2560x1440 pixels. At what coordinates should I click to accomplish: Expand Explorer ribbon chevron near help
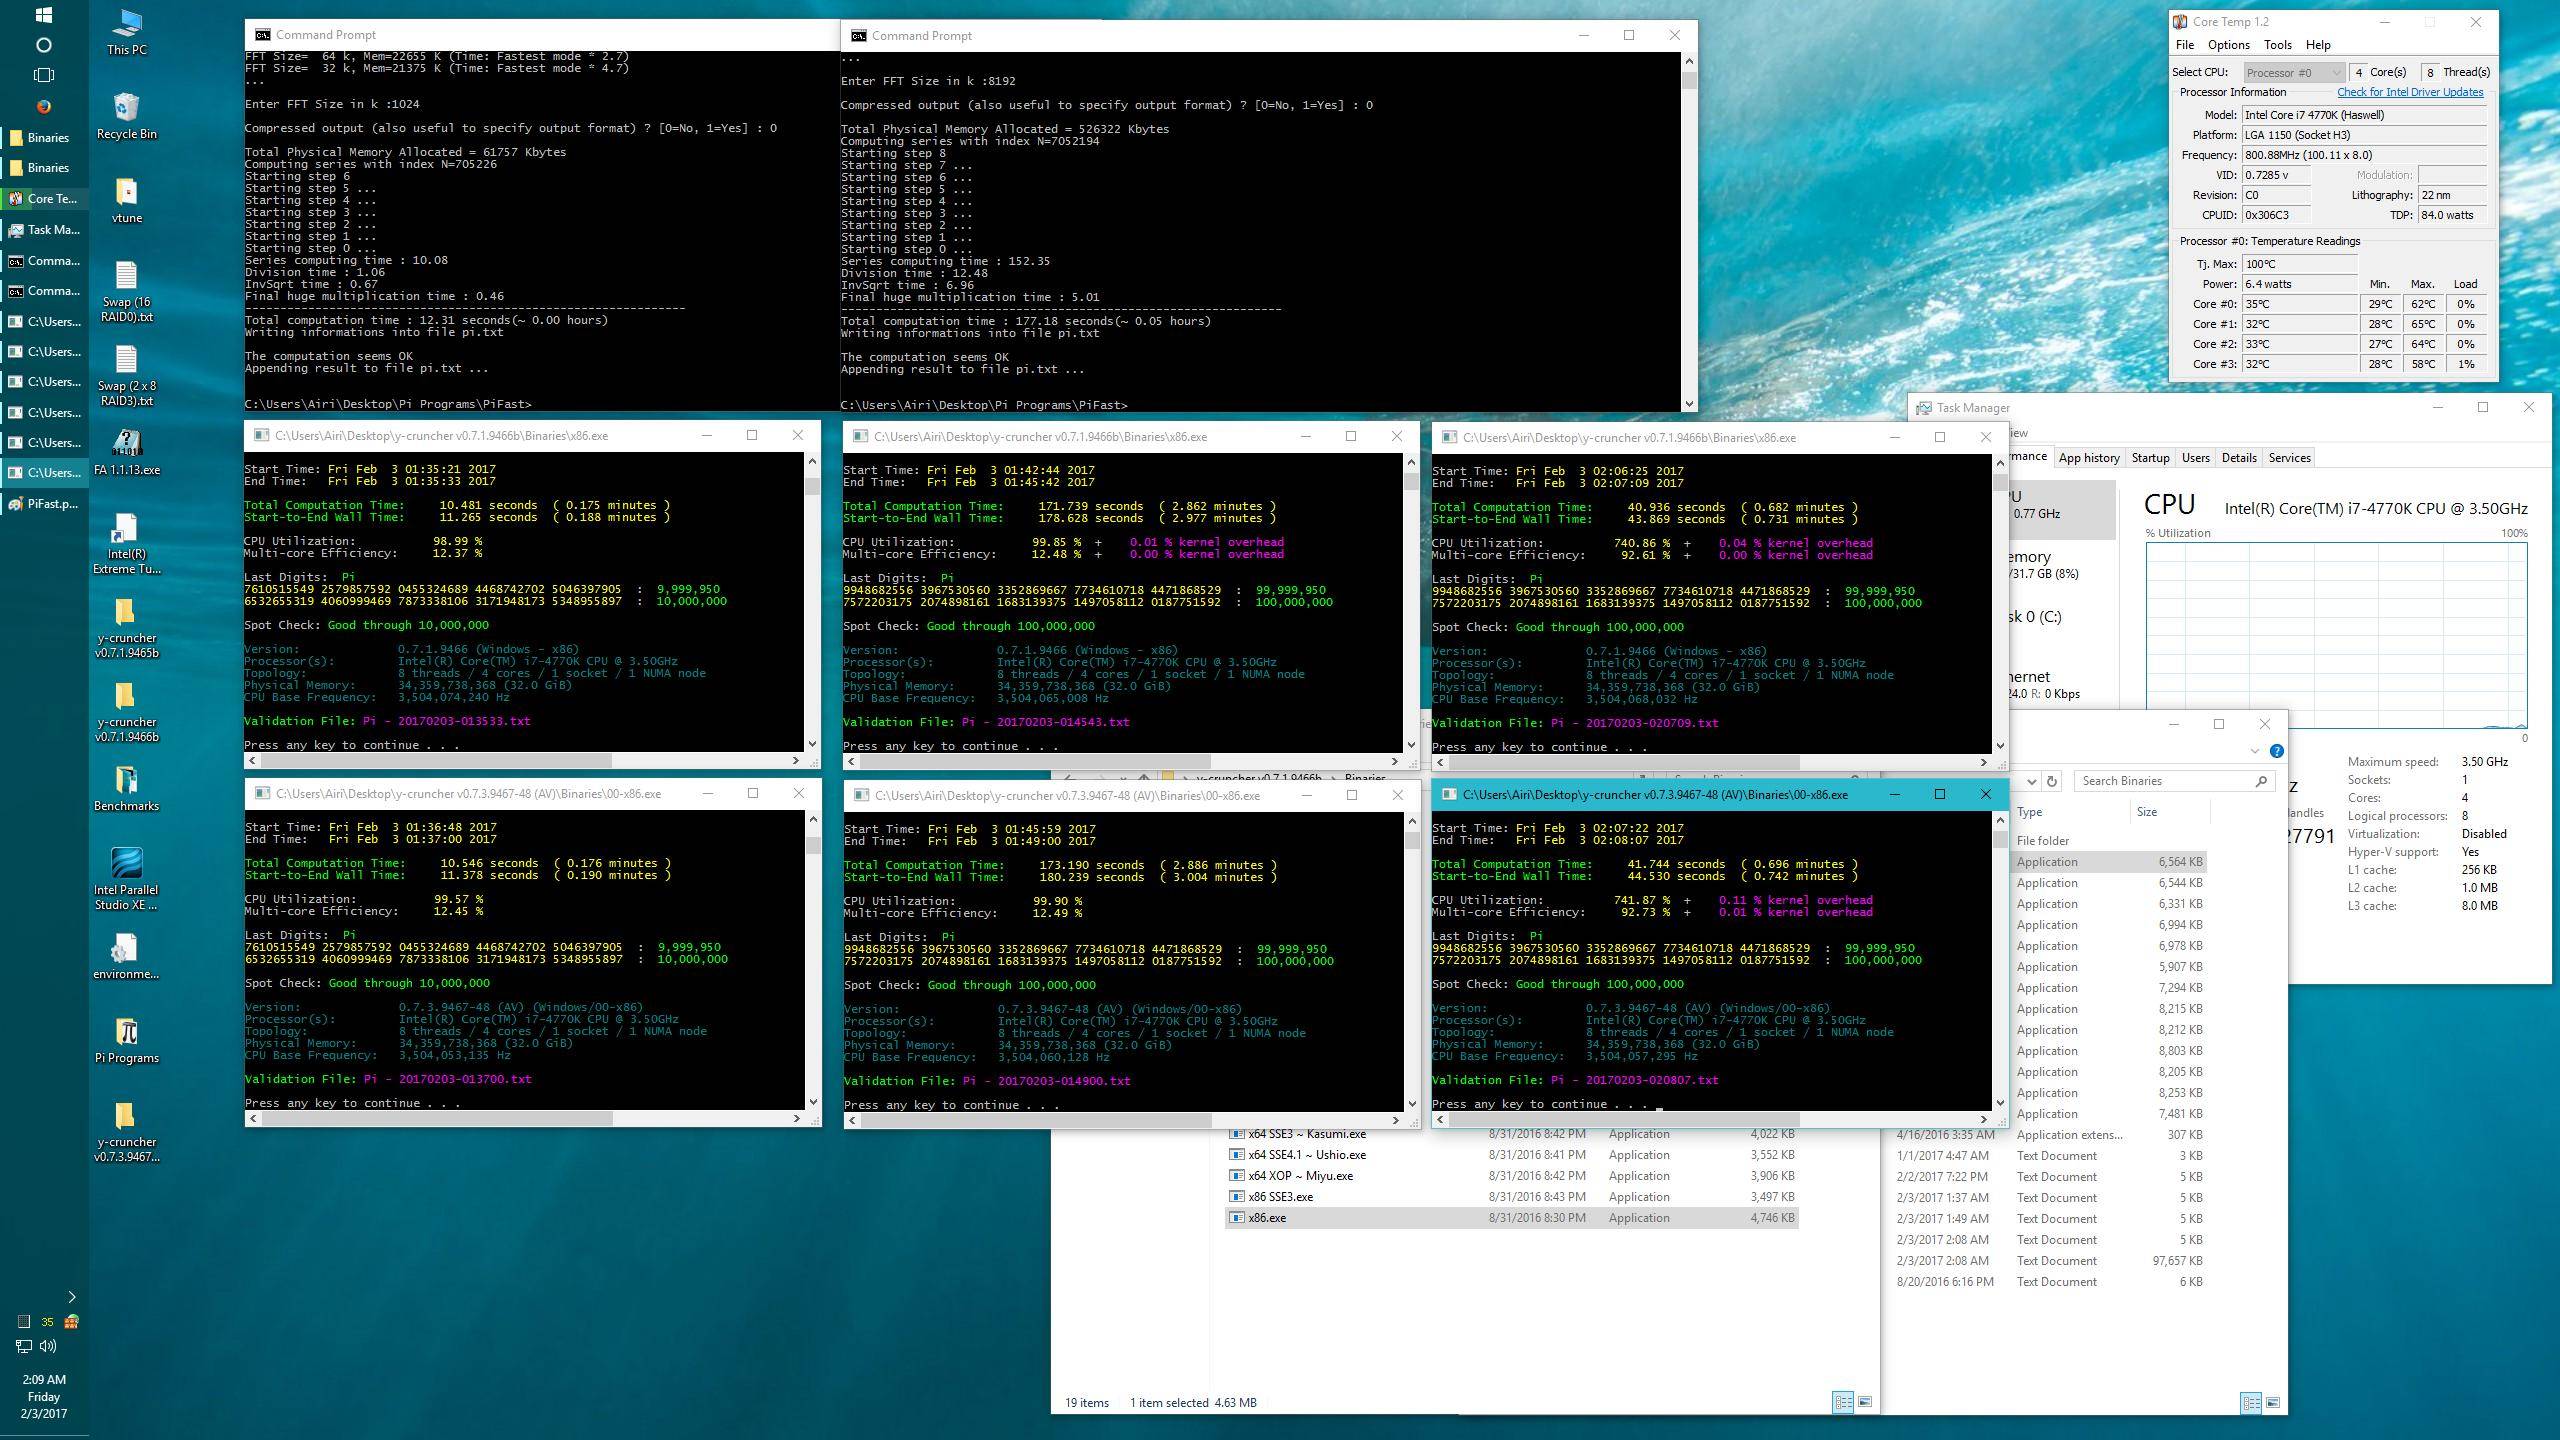[2255, 751]
